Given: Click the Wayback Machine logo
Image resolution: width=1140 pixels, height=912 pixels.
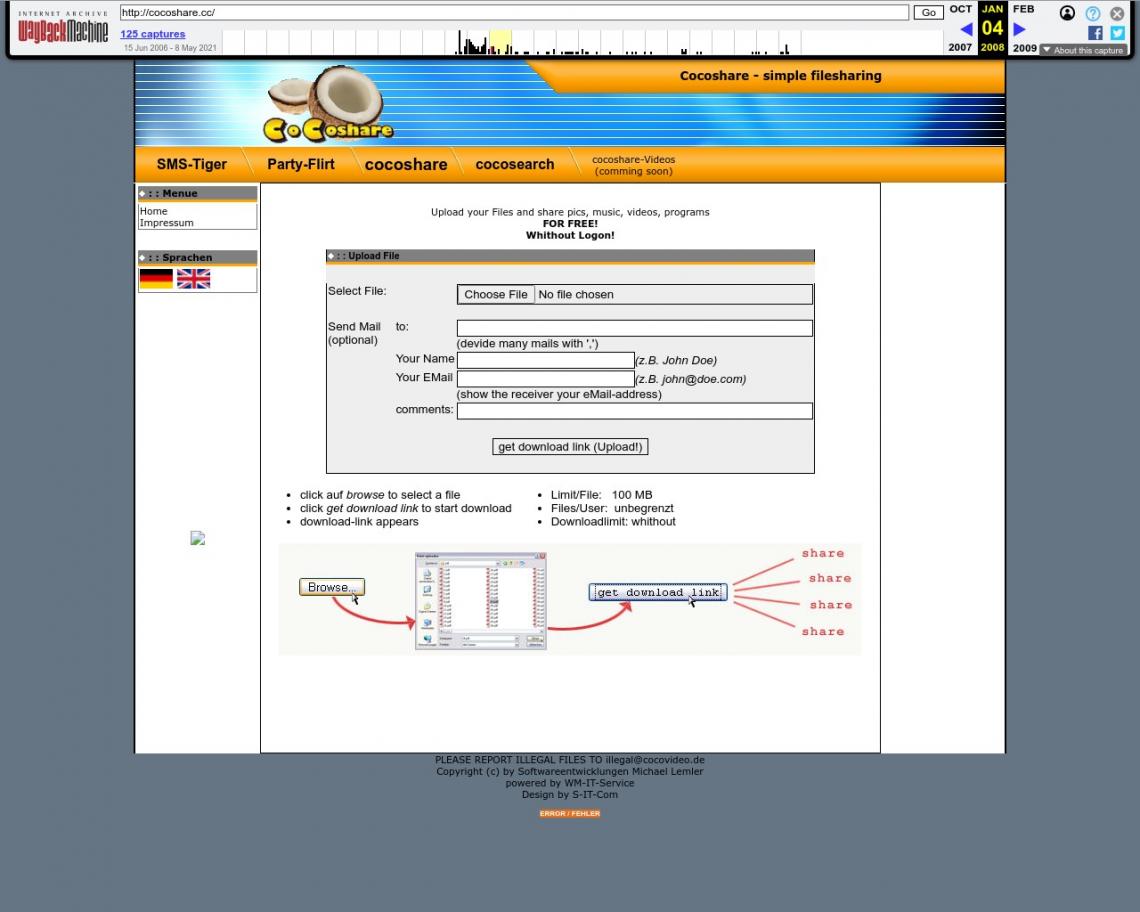Looking at the screenshot, I should coord(63,27).
